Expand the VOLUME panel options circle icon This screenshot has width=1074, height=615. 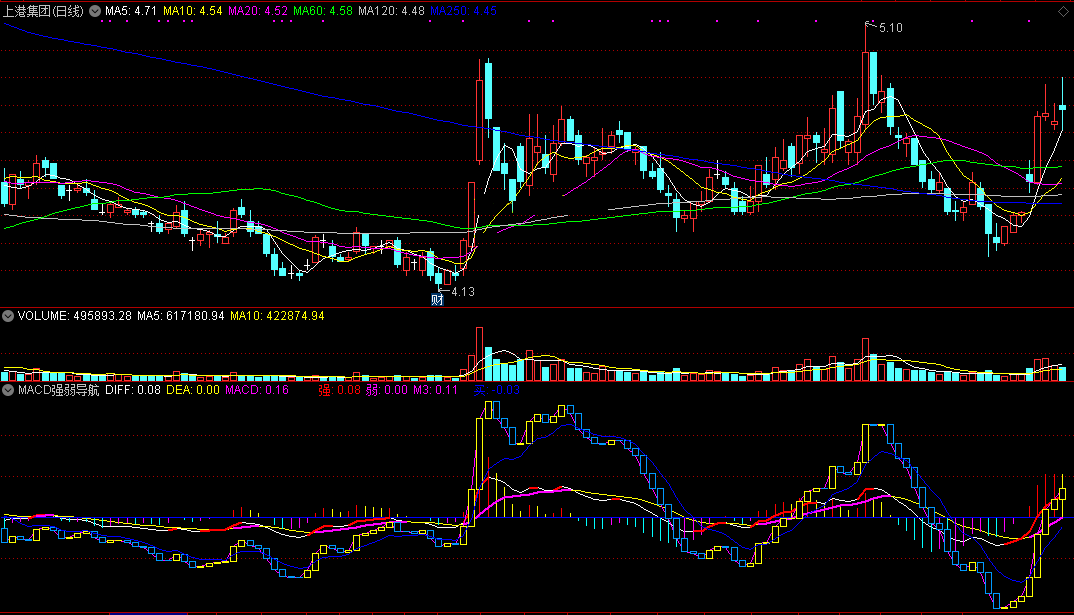coord(8,316)
